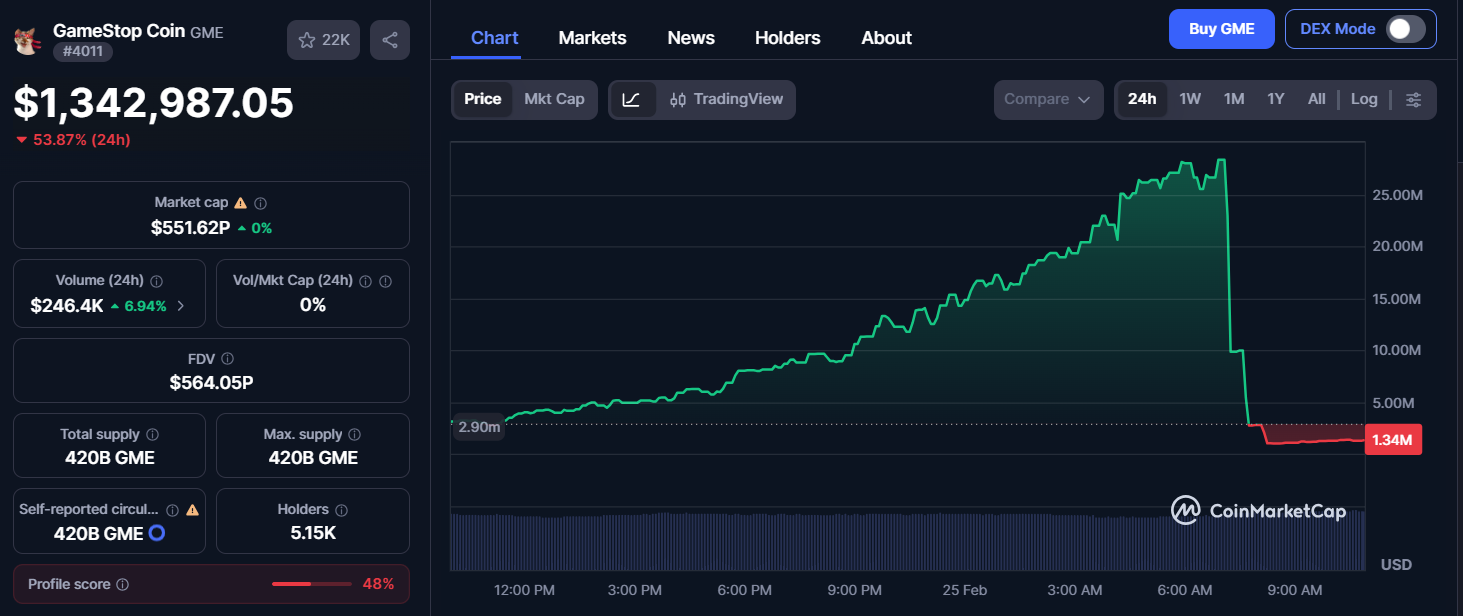Click the 1.34M current price label
Image resolution: width=1463 pixels, height=616 pixels.
coord(1392,440)
